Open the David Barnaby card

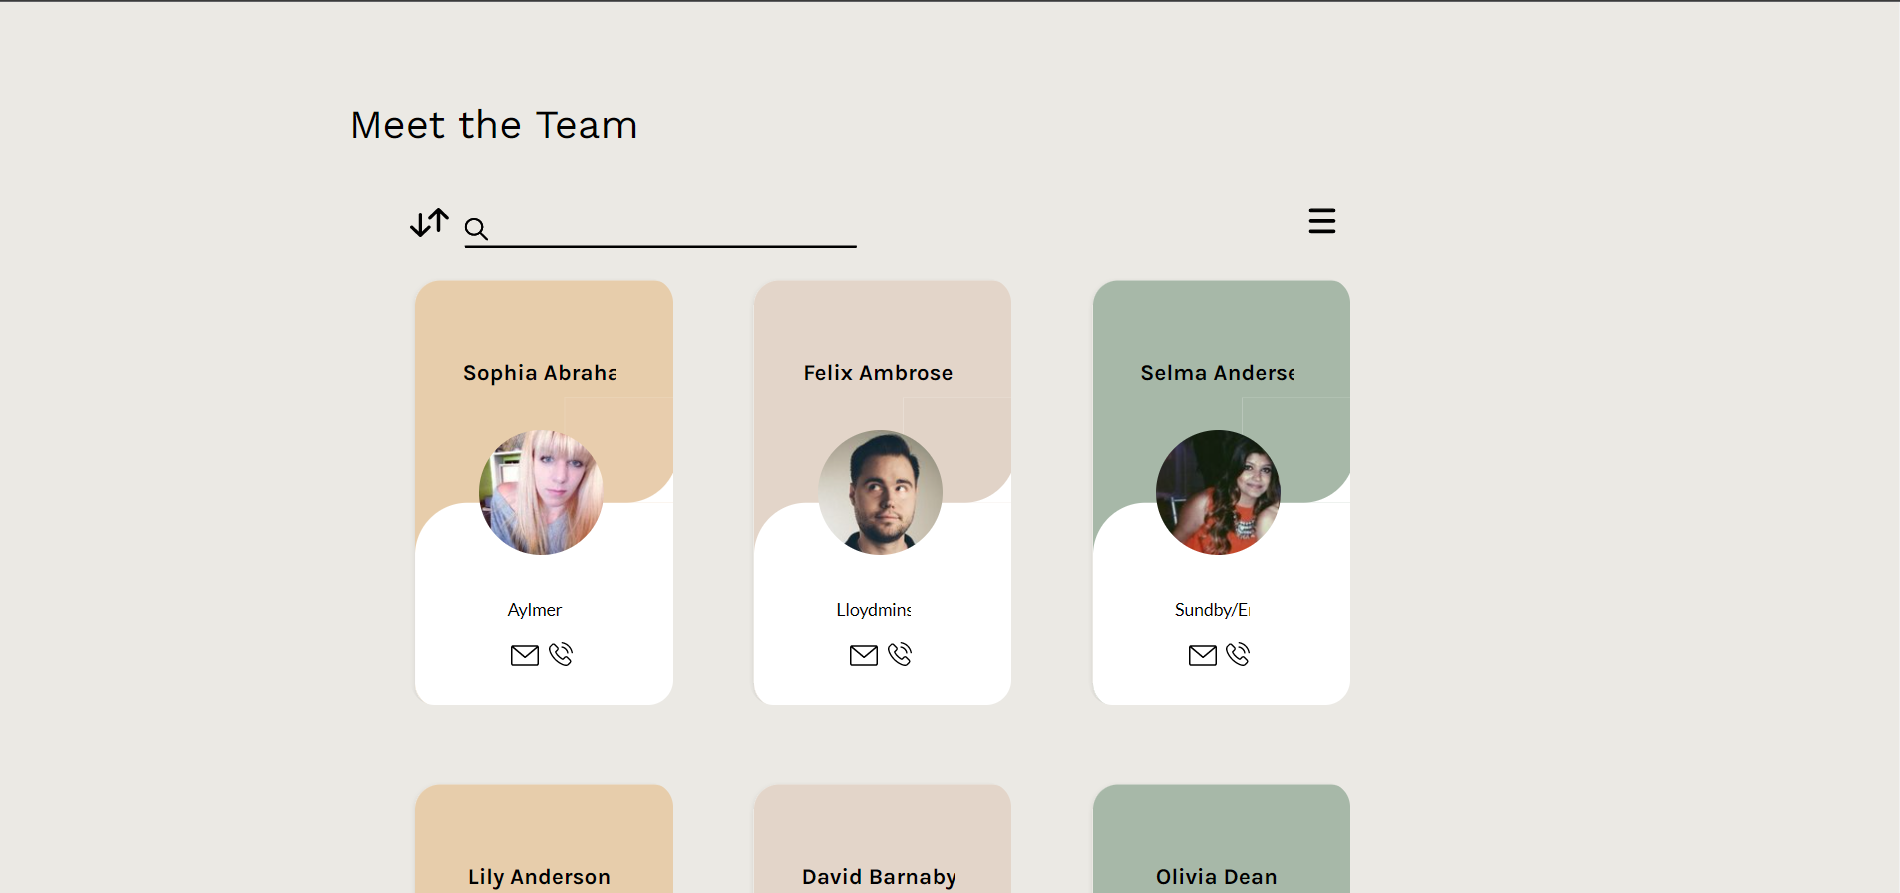coord(882,839)
